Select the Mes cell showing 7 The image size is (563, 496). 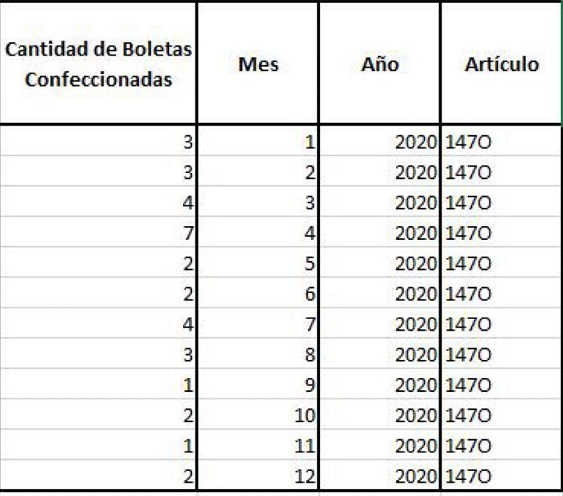point(258,323)
